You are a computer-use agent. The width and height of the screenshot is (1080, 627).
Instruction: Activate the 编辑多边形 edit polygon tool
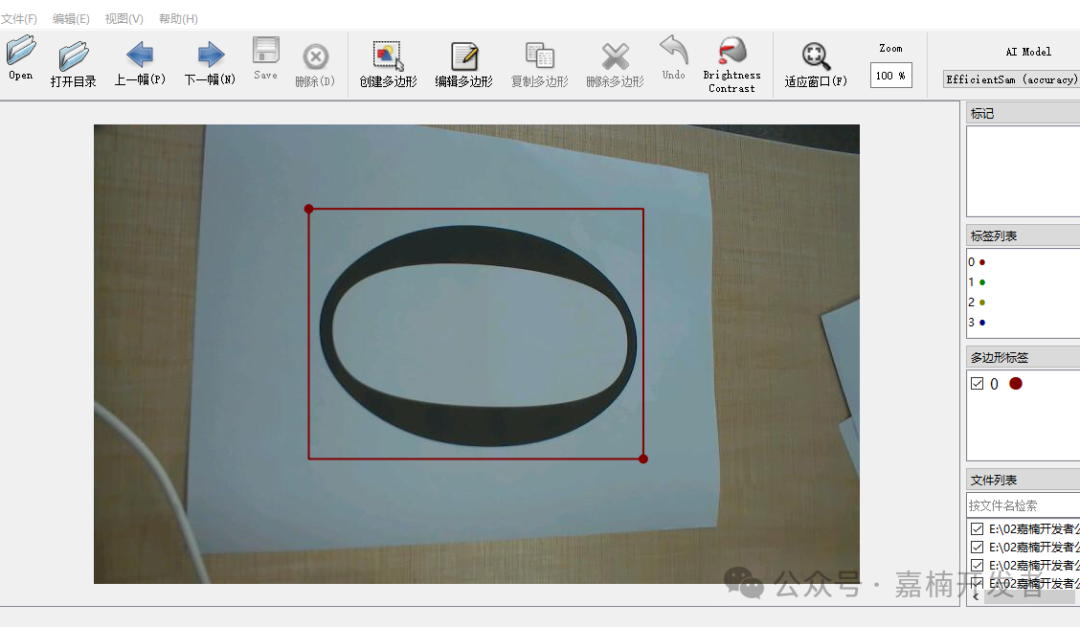click(x=463, y=64)
